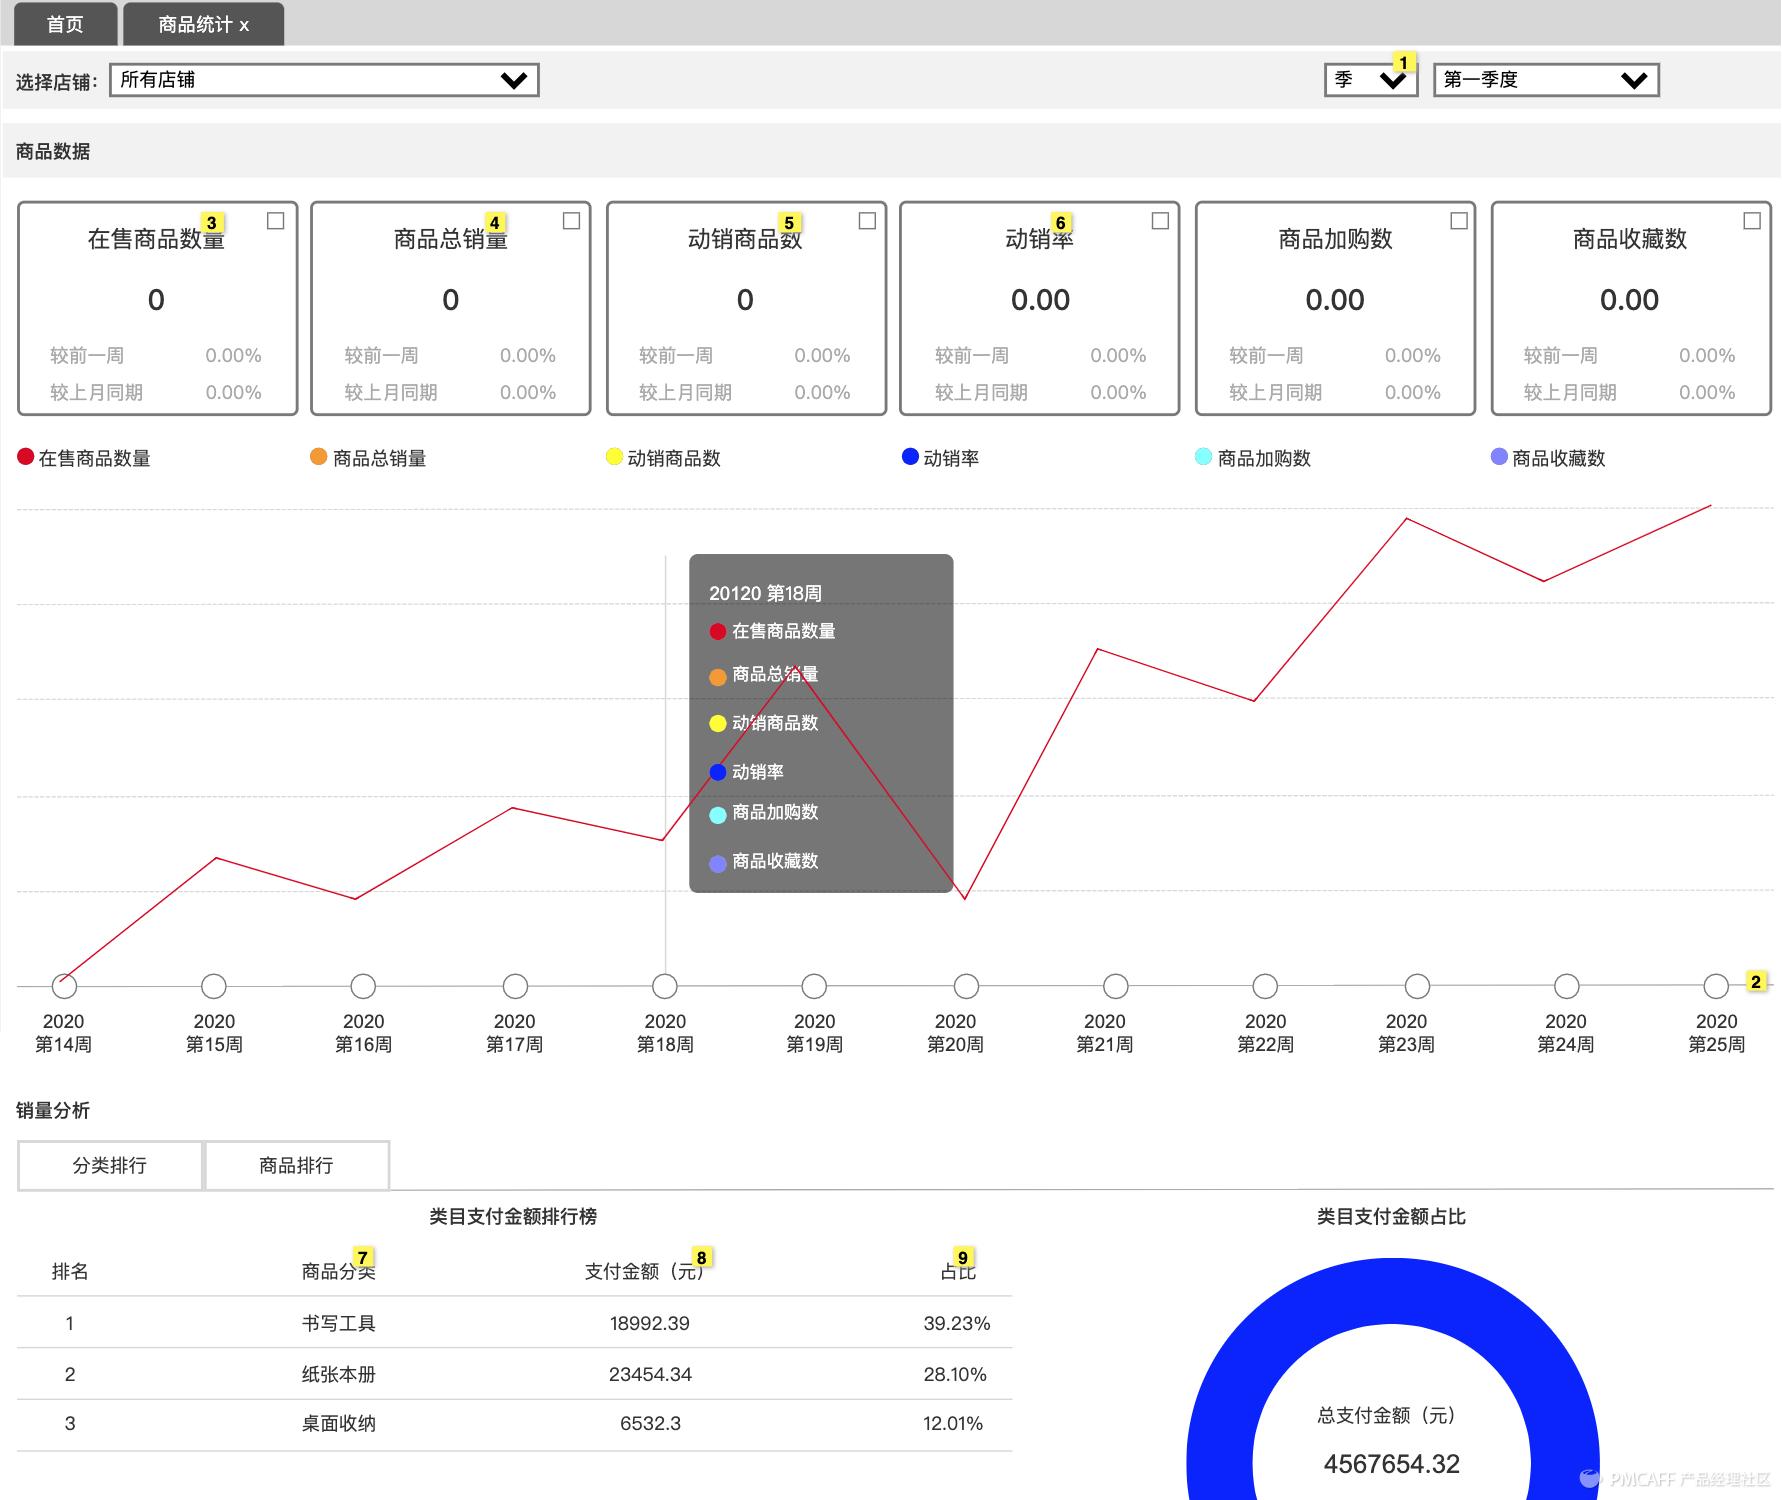Click the orange 商品总销量 legend dot

coord(319,457)
